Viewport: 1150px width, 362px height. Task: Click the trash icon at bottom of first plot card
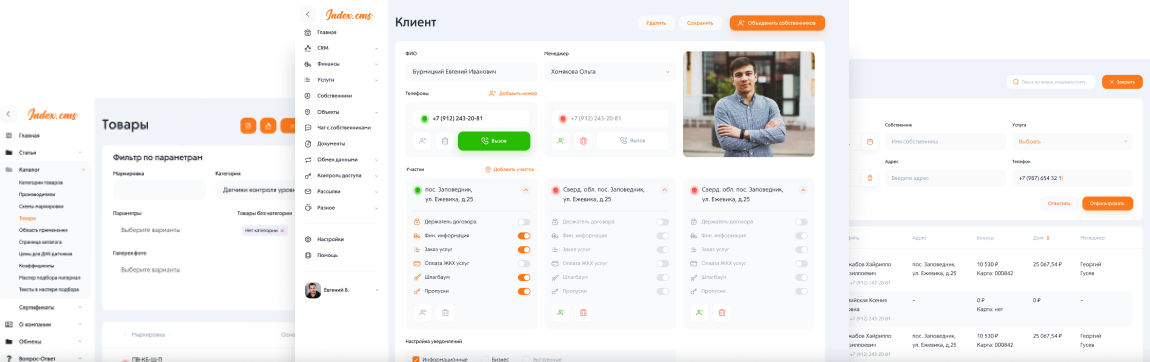(x=444, y=313)
